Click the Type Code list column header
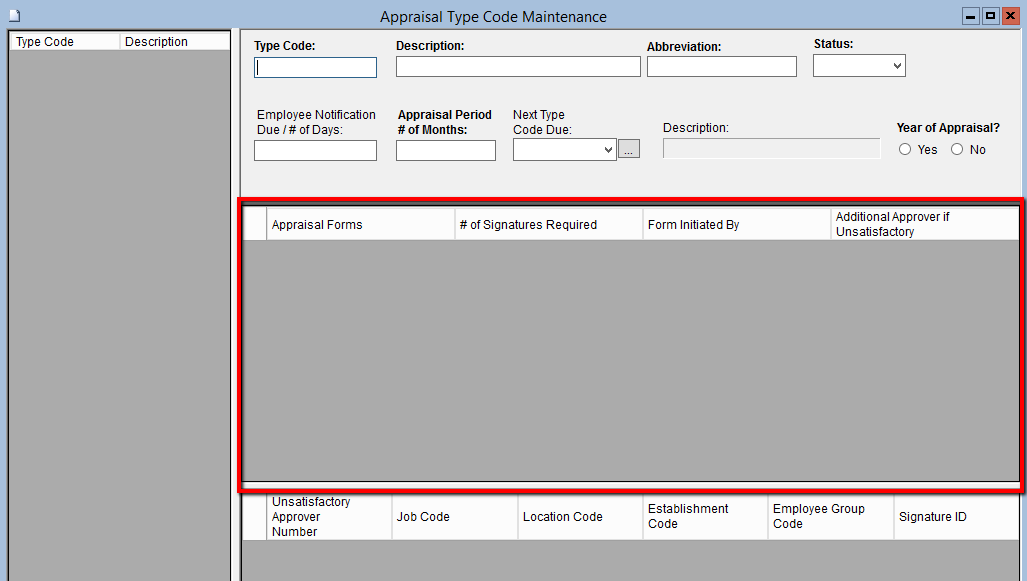 (x=64, y=42)
